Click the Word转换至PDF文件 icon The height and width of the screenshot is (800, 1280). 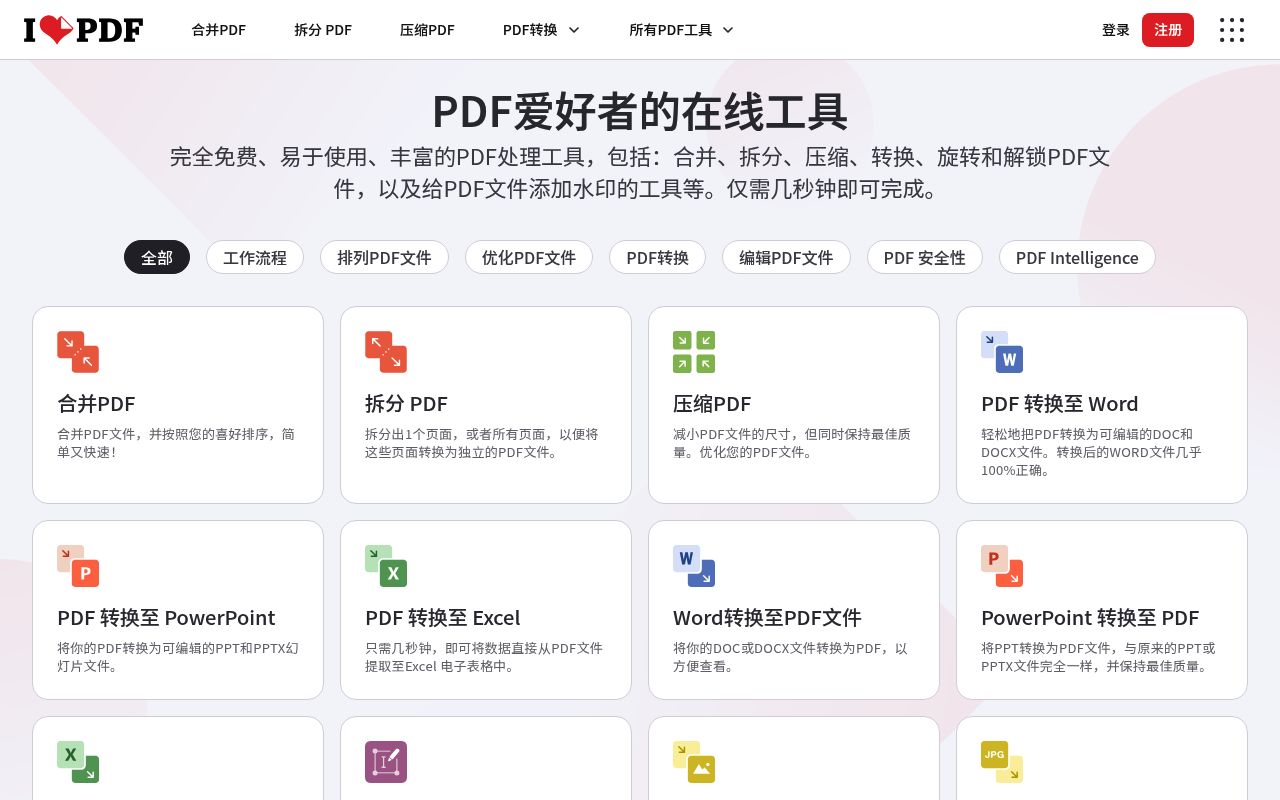pos(694,566)
